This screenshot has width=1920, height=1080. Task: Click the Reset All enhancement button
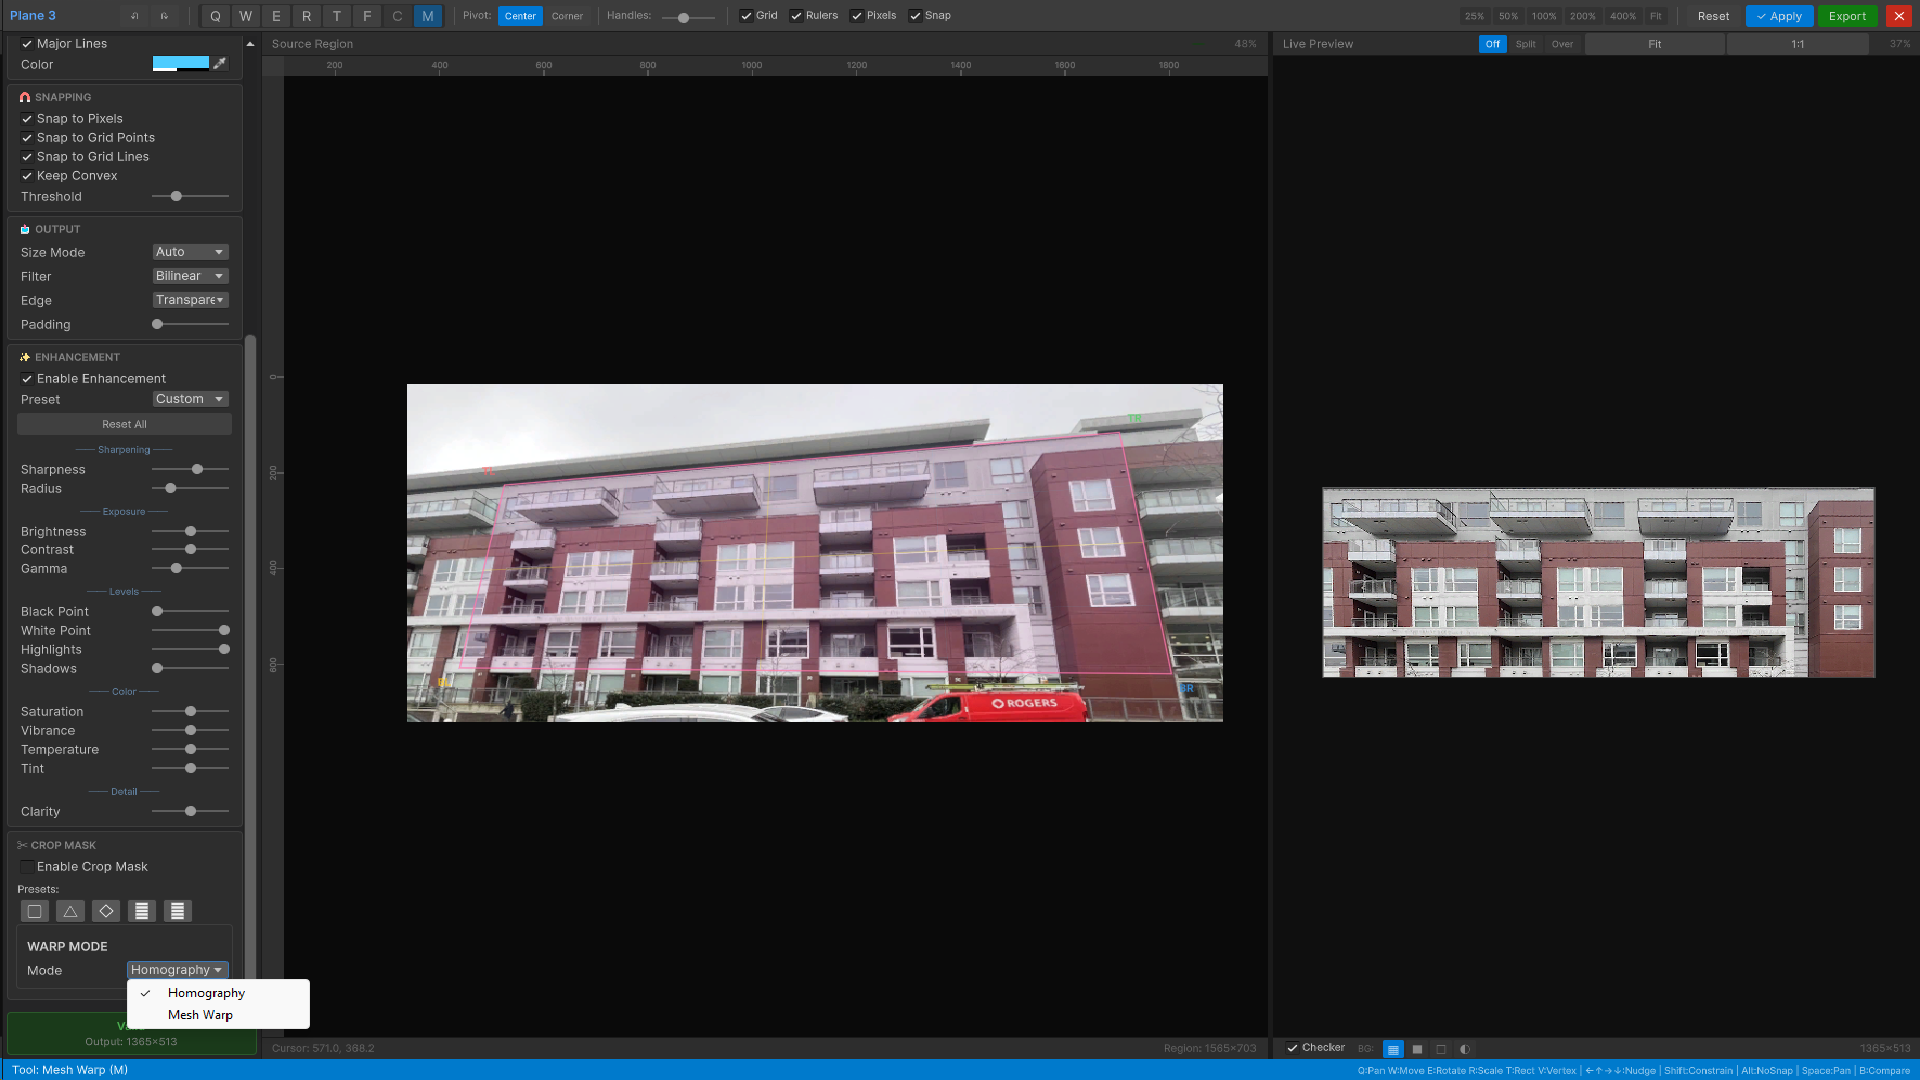click(124, 424)
